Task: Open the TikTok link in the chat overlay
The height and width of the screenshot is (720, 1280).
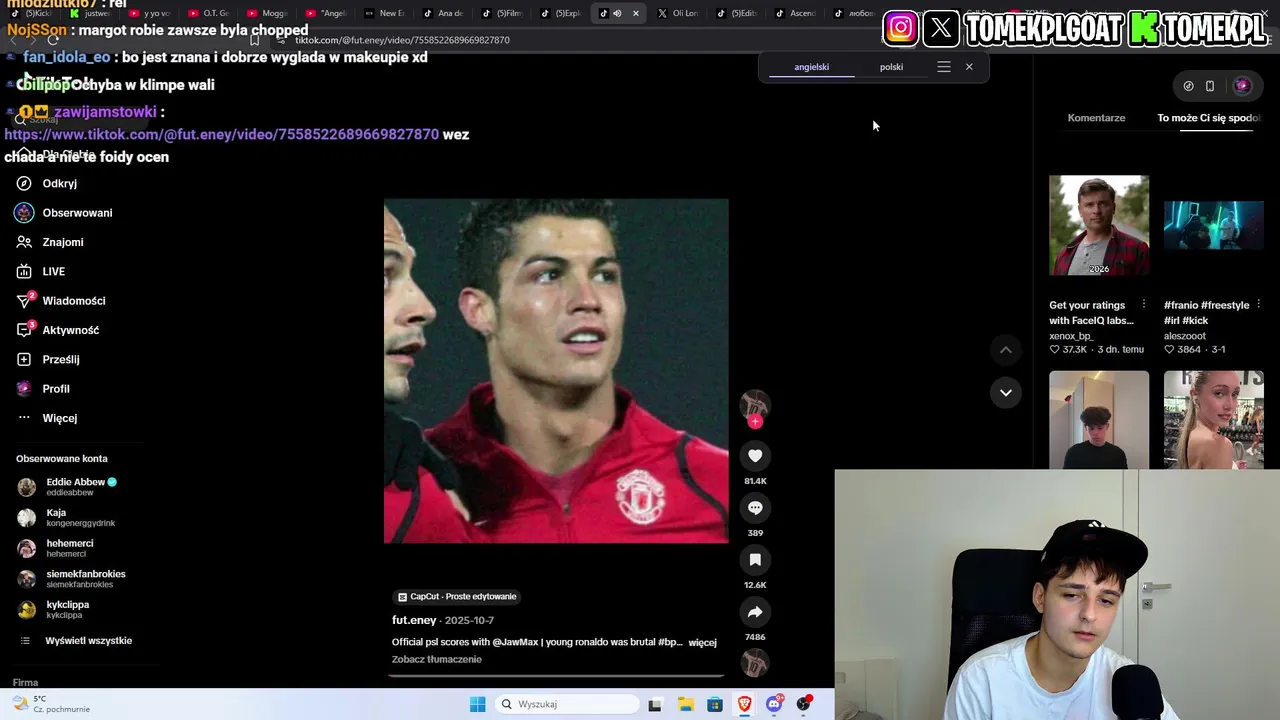Action: coord(222,134)
